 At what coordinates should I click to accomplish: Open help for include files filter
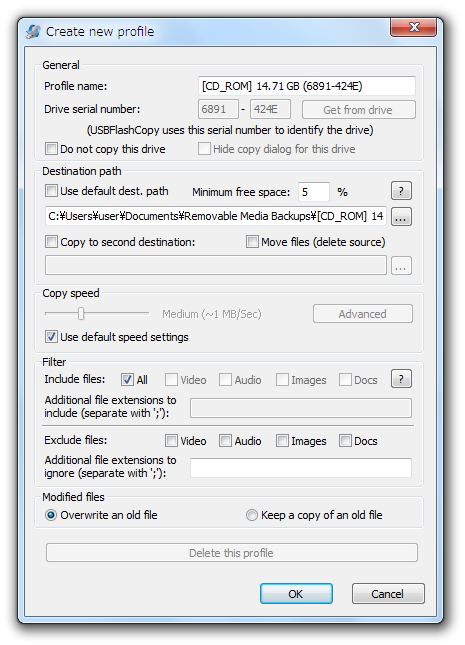pyautogui.click(x=401, y=379)
